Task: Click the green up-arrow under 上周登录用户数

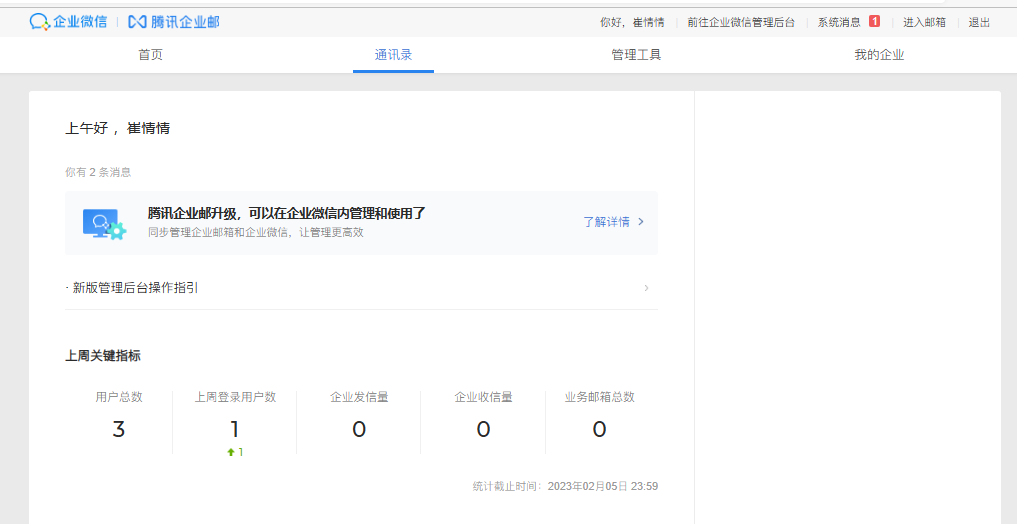Action: (231, 452)
